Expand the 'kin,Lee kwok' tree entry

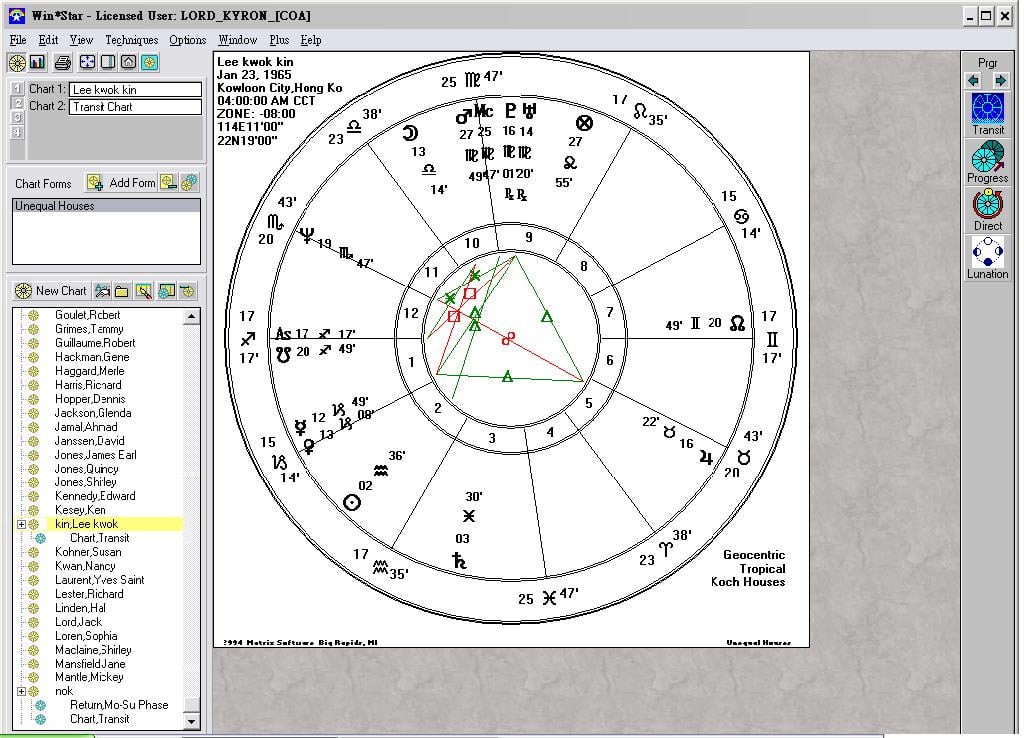(x=21, y=524)
